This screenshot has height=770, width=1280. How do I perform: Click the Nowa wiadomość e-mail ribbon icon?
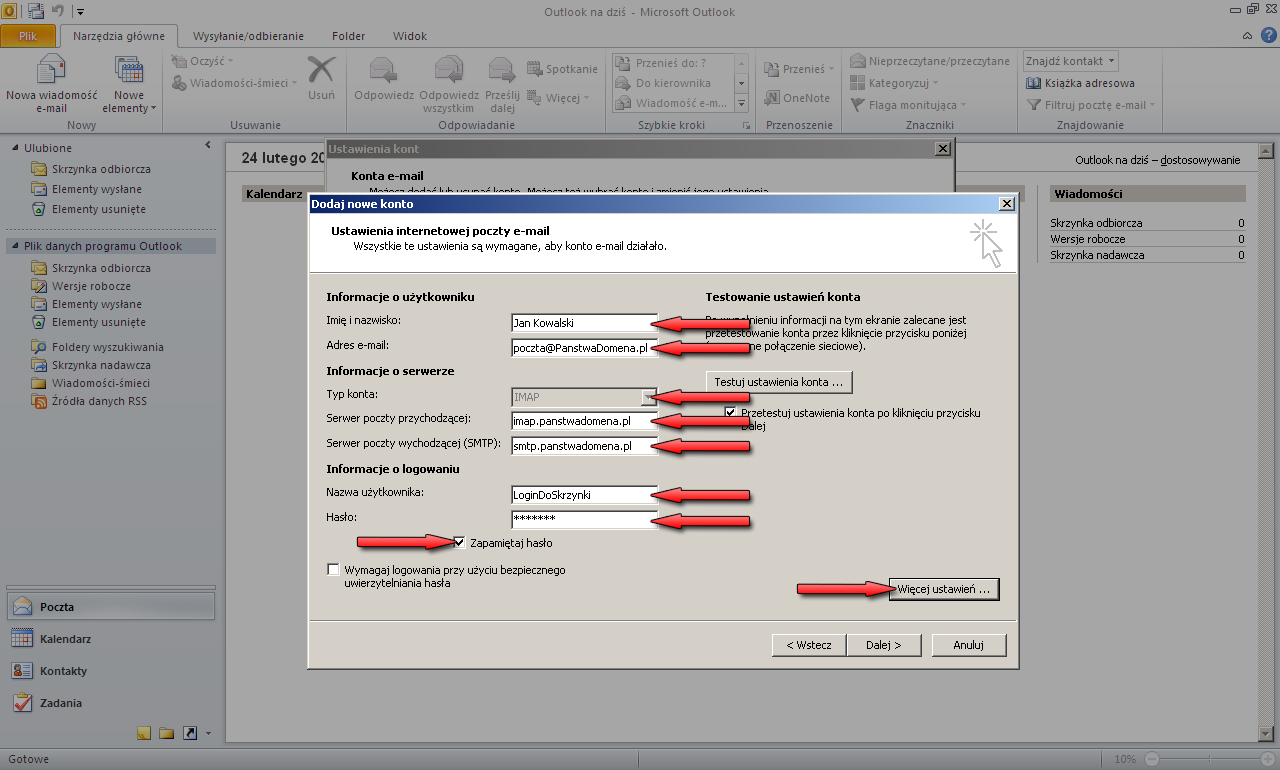[51, 83]
